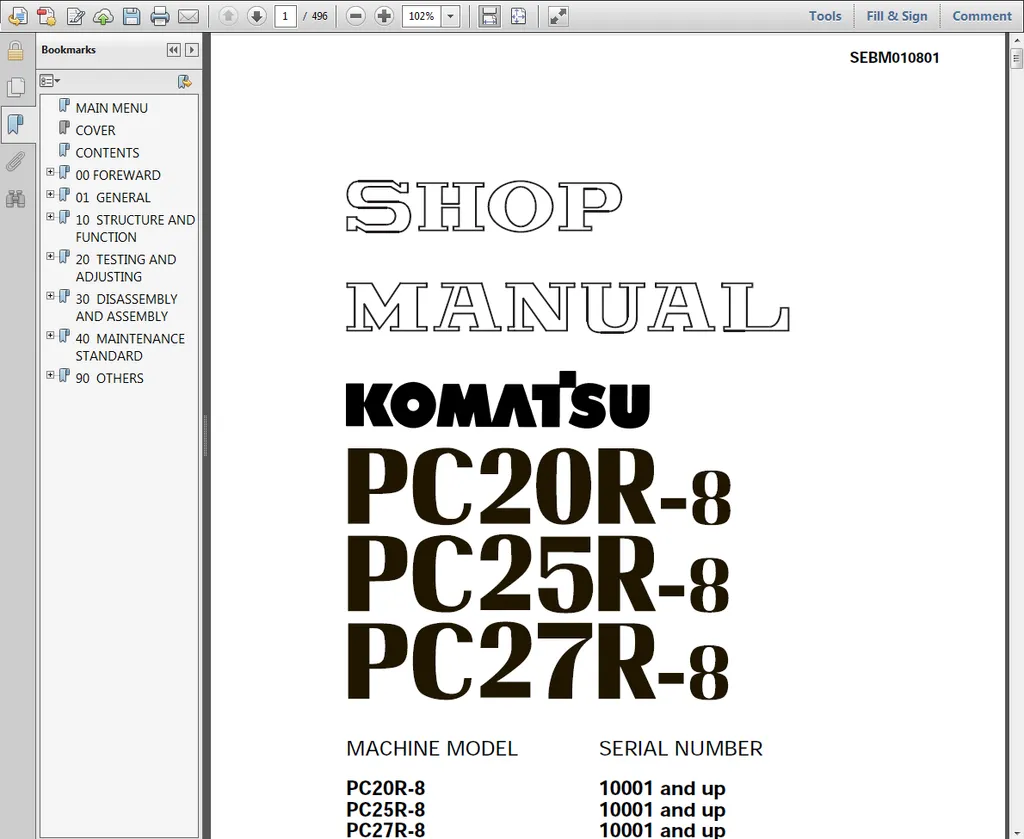Viewport: 1024px width, 839px height.
Task: Zoom in with the plus button
Action: pyautogui.click(x=384, y=16)
